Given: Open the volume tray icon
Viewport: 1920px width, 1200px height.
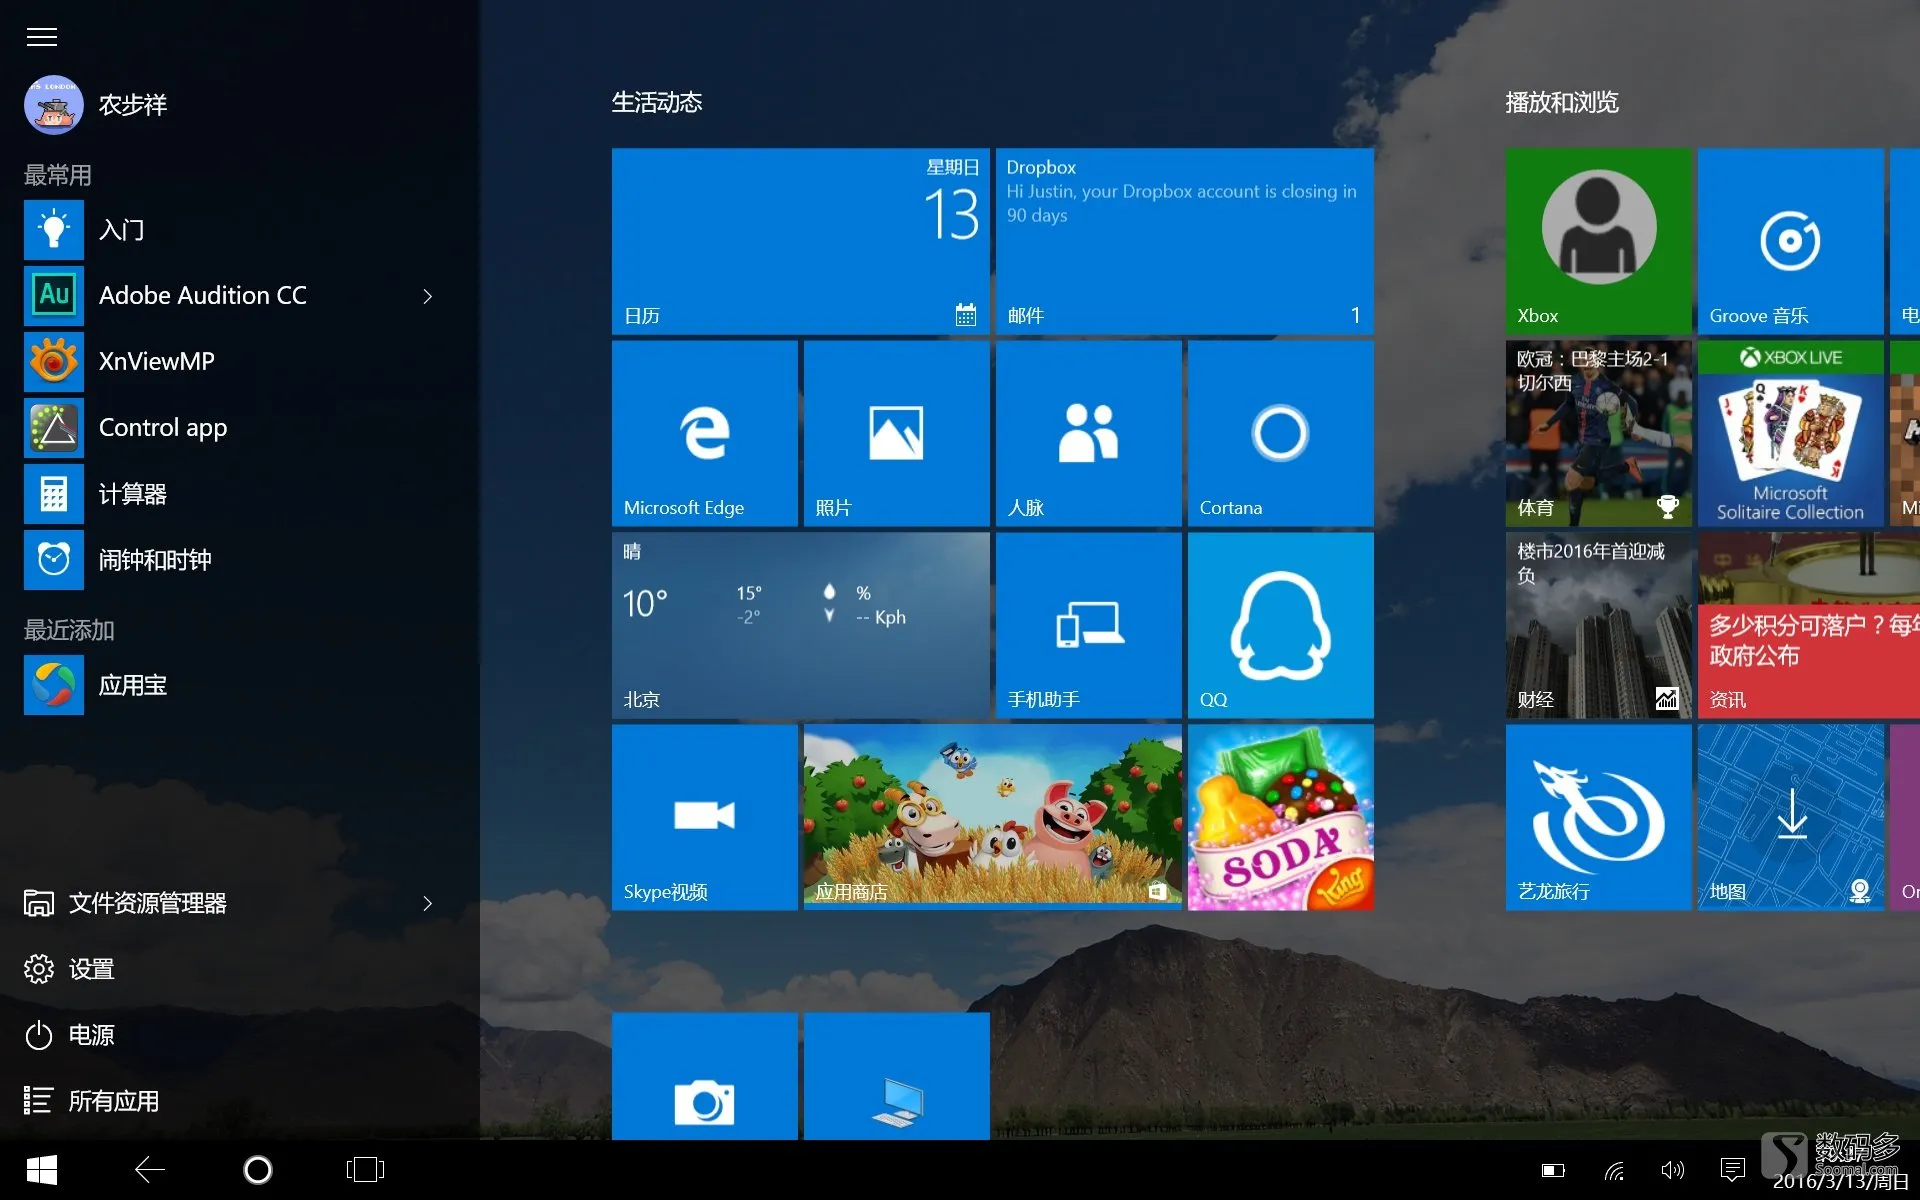Looking at the screenshot, I should [1672, 1170].
